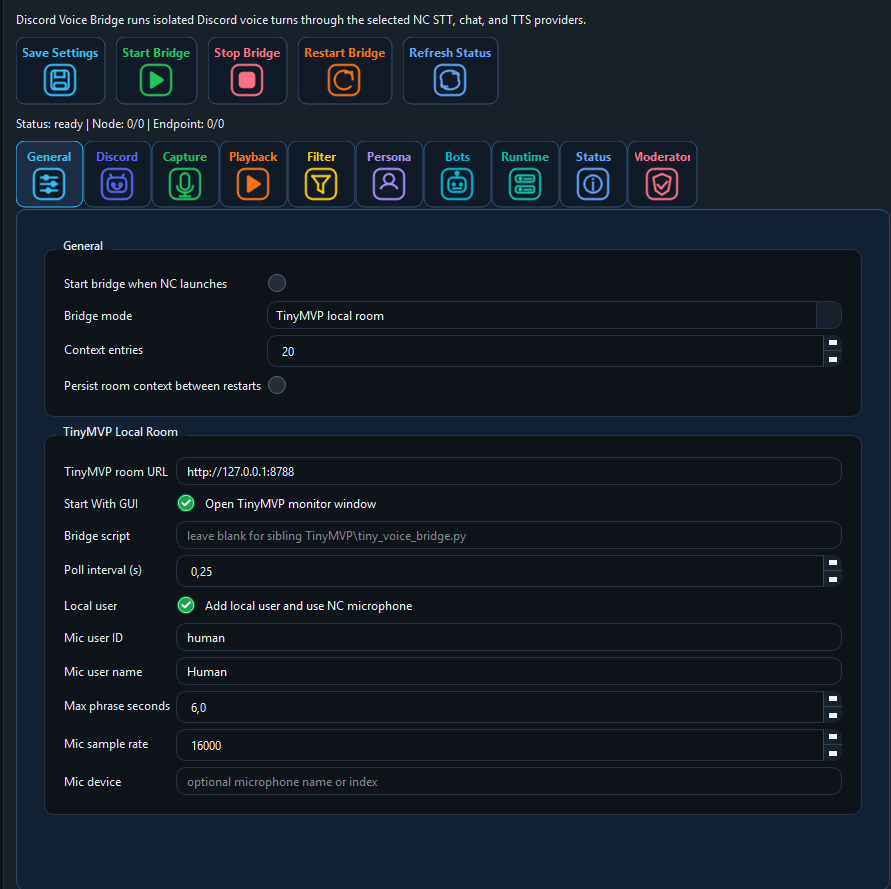Uncheck Add local user and use NC microphone
The image size is (891, 889).
click(x=186, y=605)
